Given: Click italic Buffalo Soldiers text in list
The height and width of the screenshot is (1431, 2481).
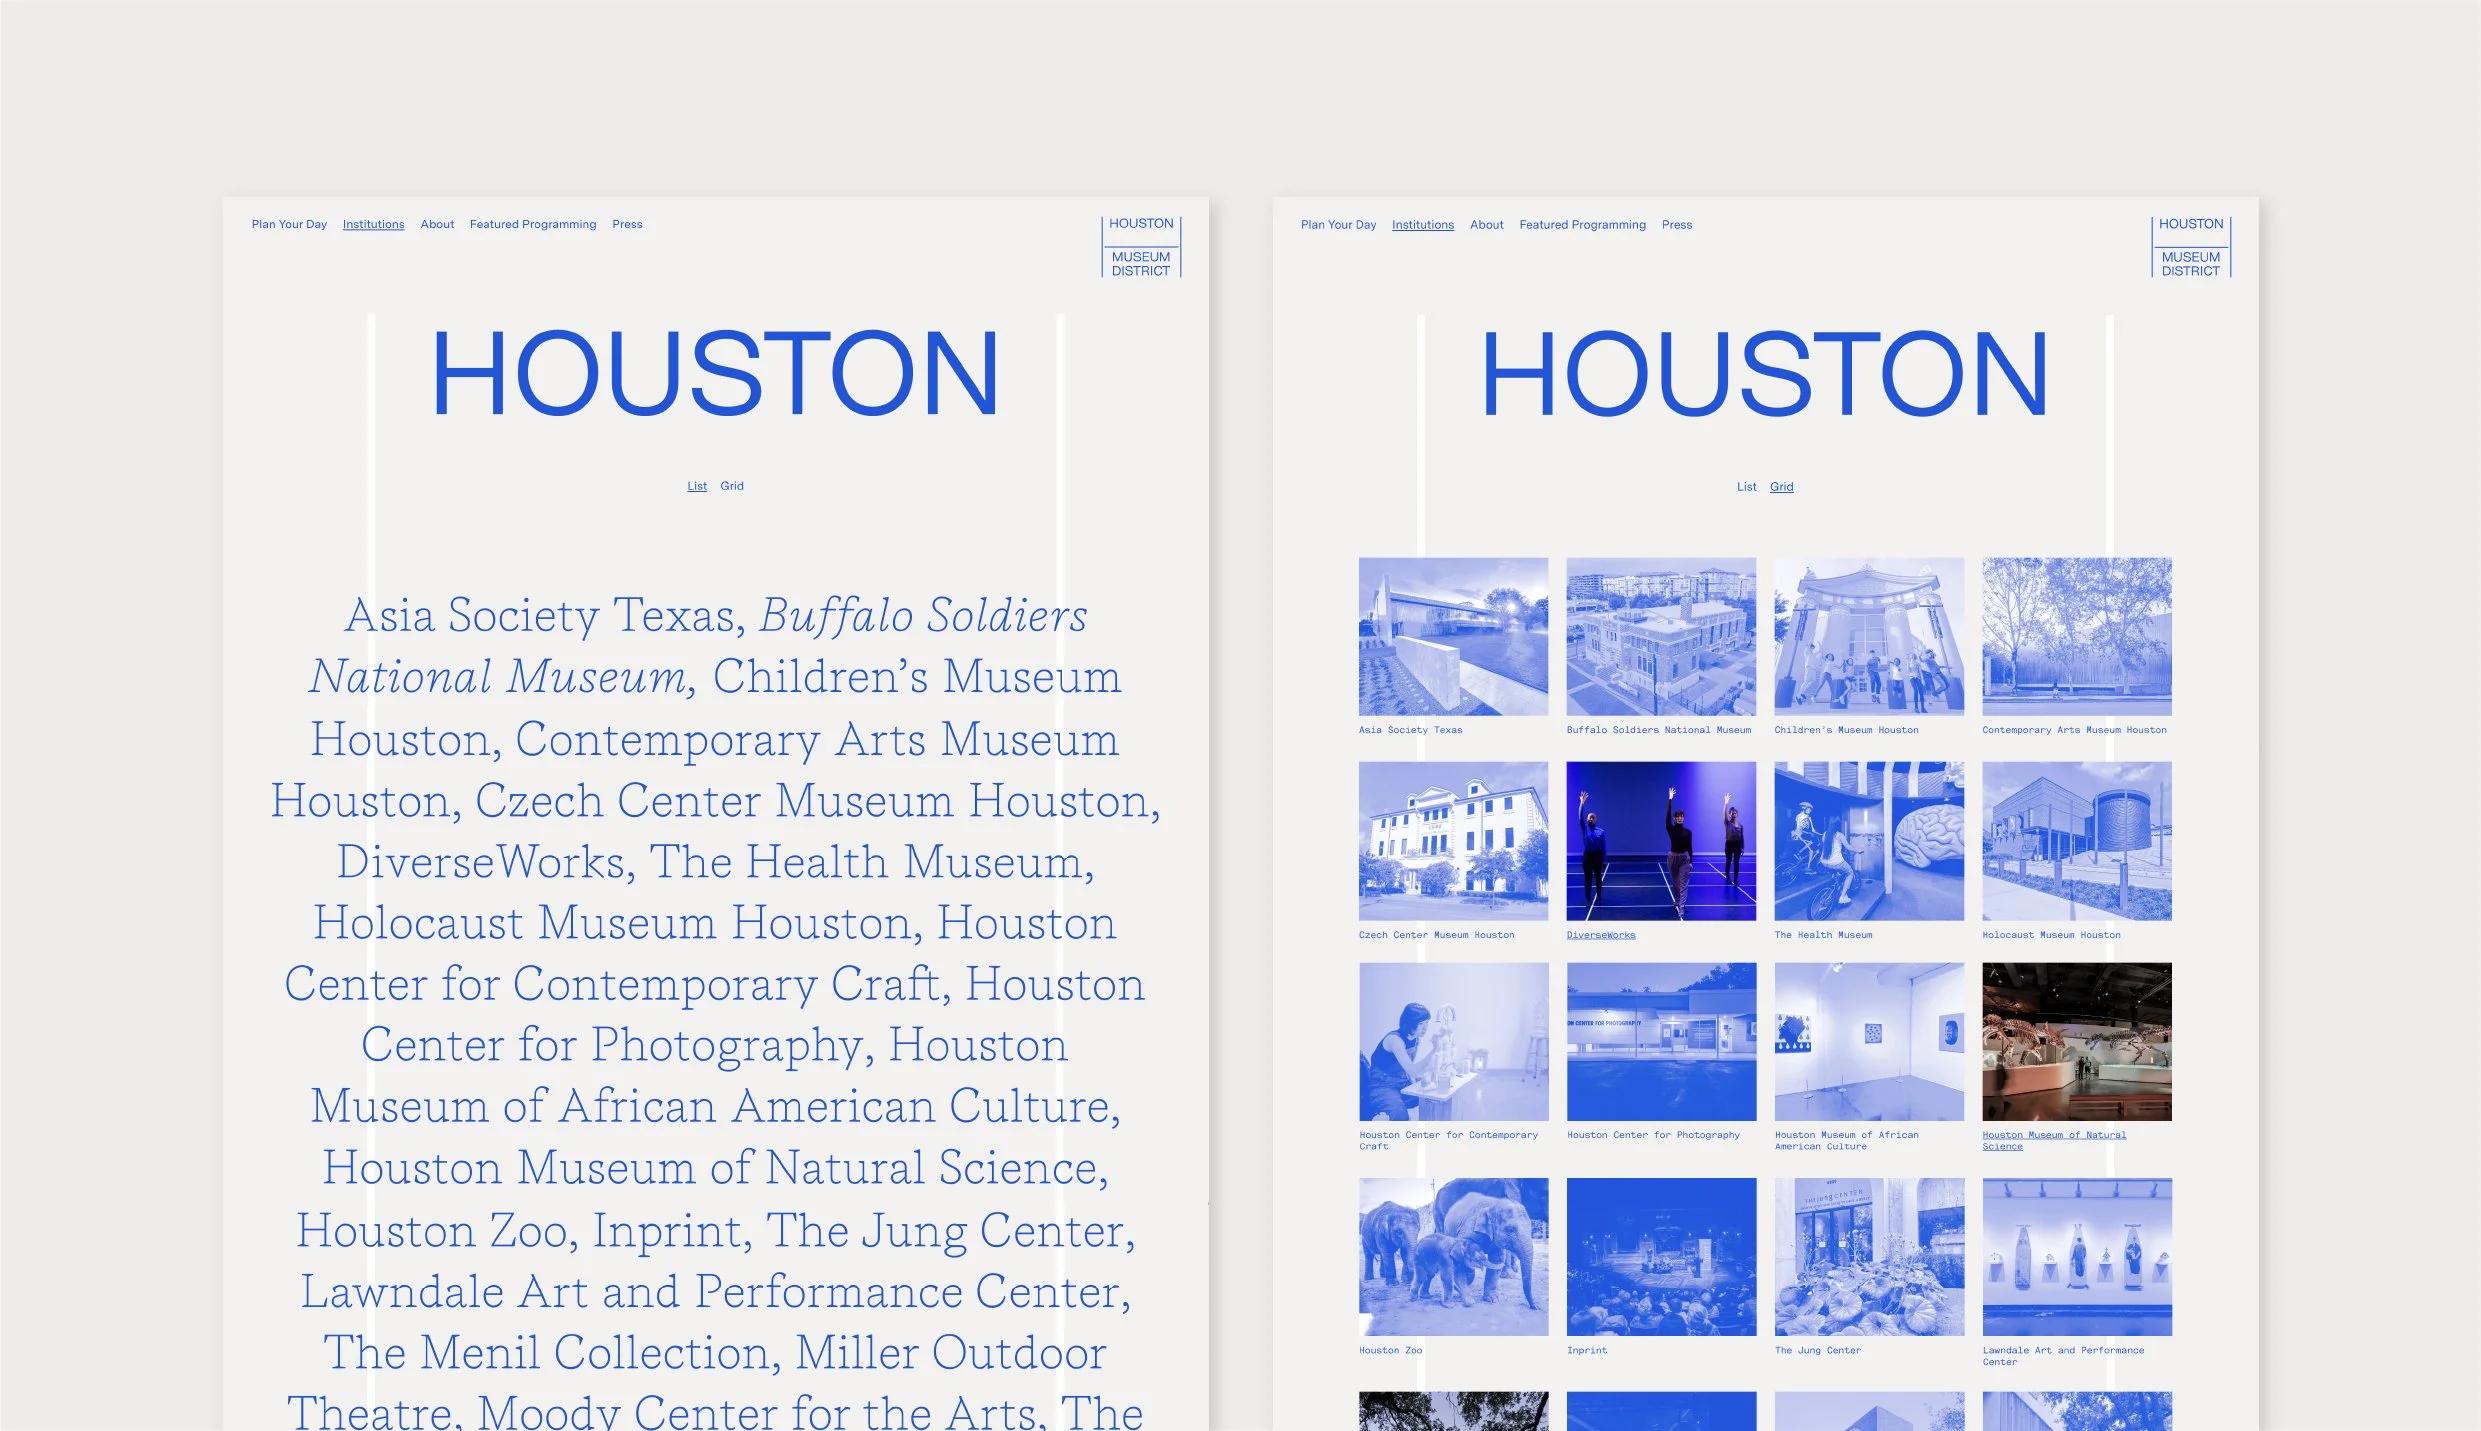Looking at the screenshot, I should point(922,615).
